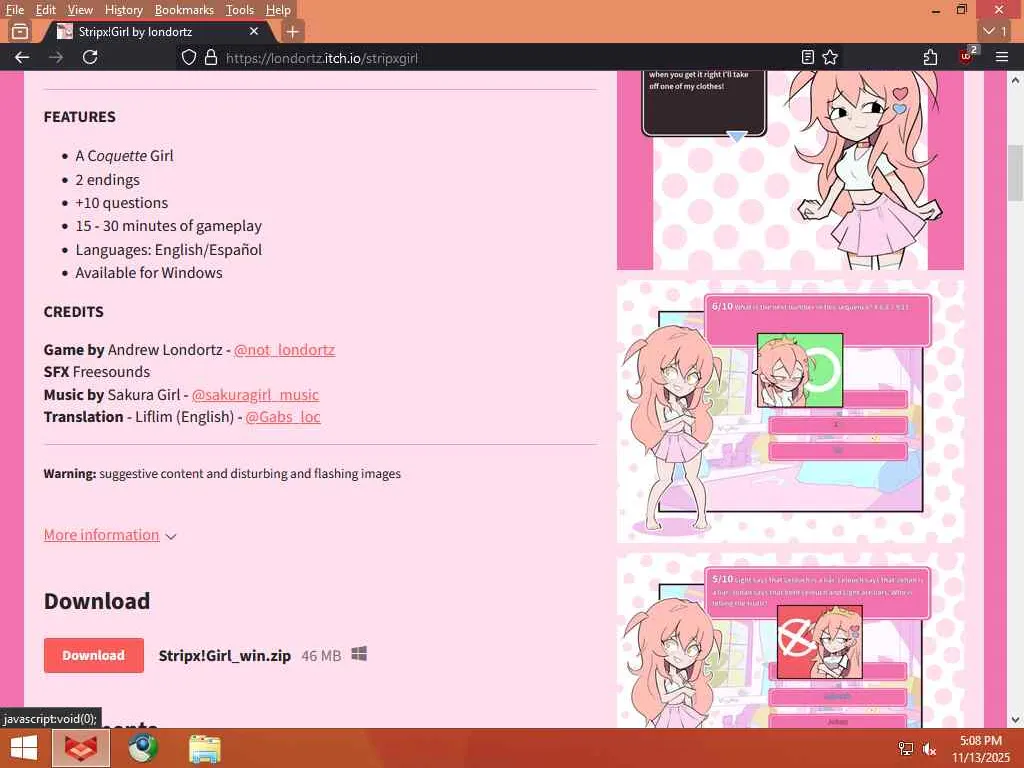1024x768 pixels.
Task: Open the Tools menu
Action: (x=240, y=10)
